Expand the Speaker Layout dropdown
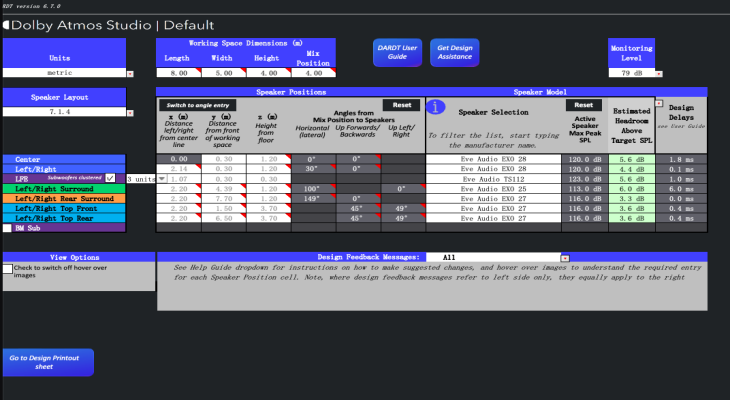 (x=129, y=113)
